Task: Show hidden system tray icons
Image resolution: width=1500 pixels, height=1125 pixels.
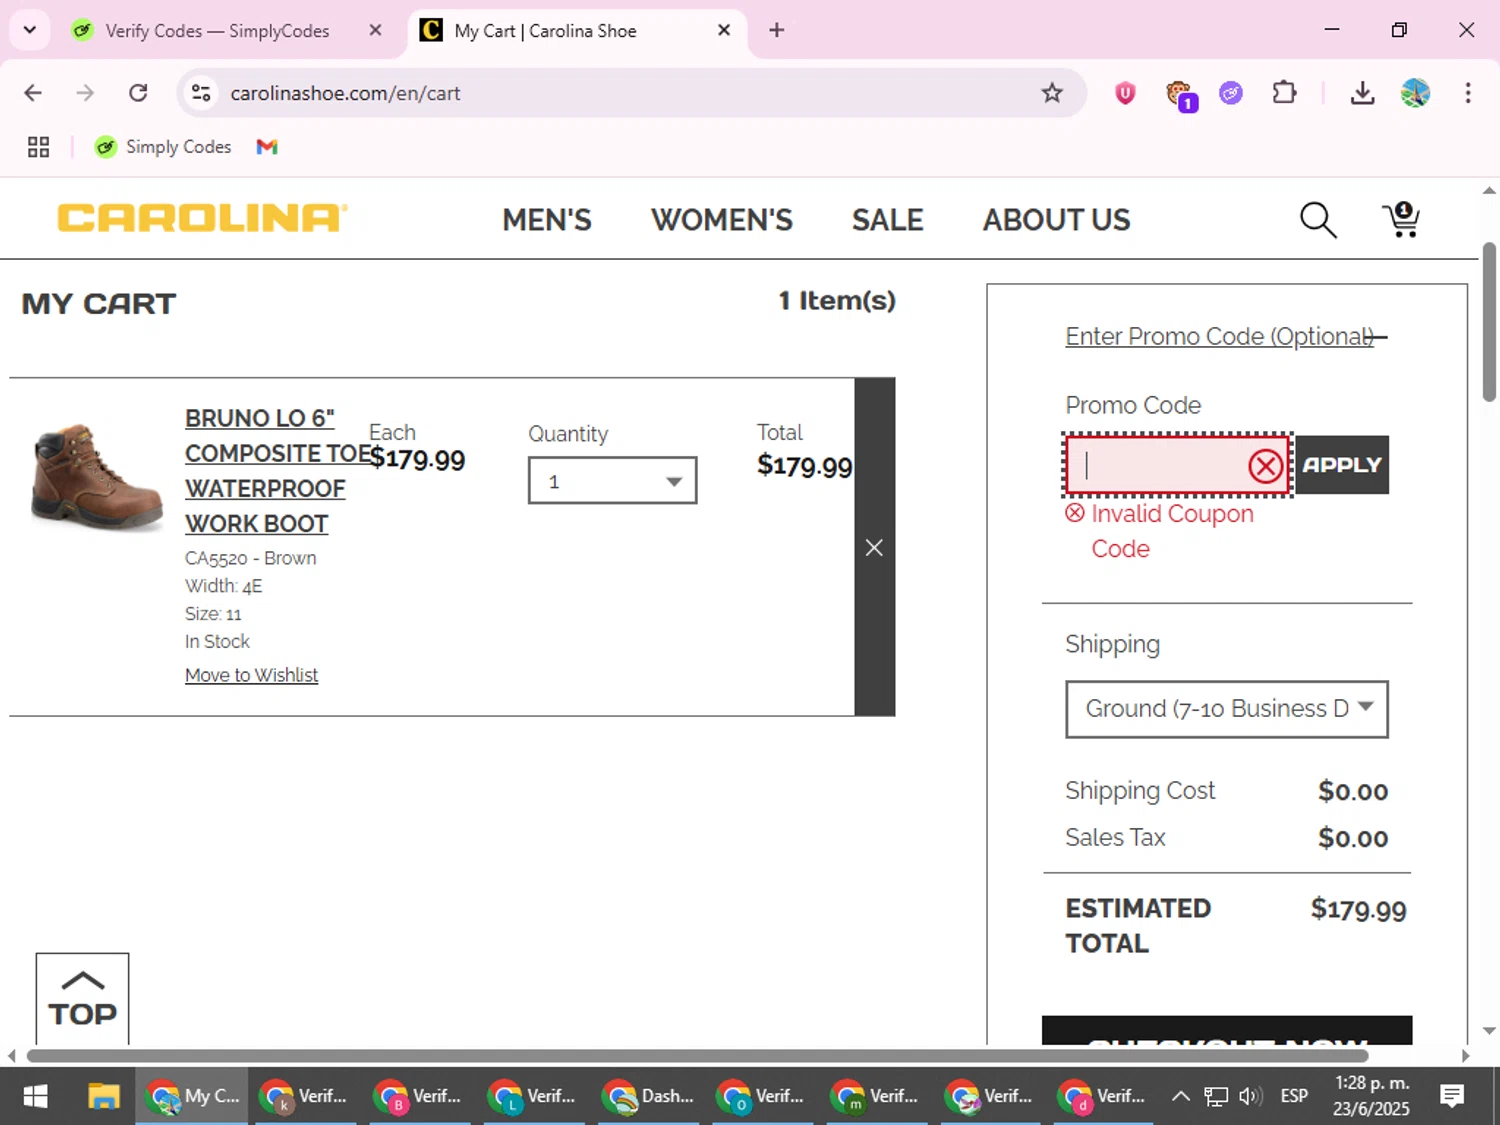Action: tap(1181, 1096)
